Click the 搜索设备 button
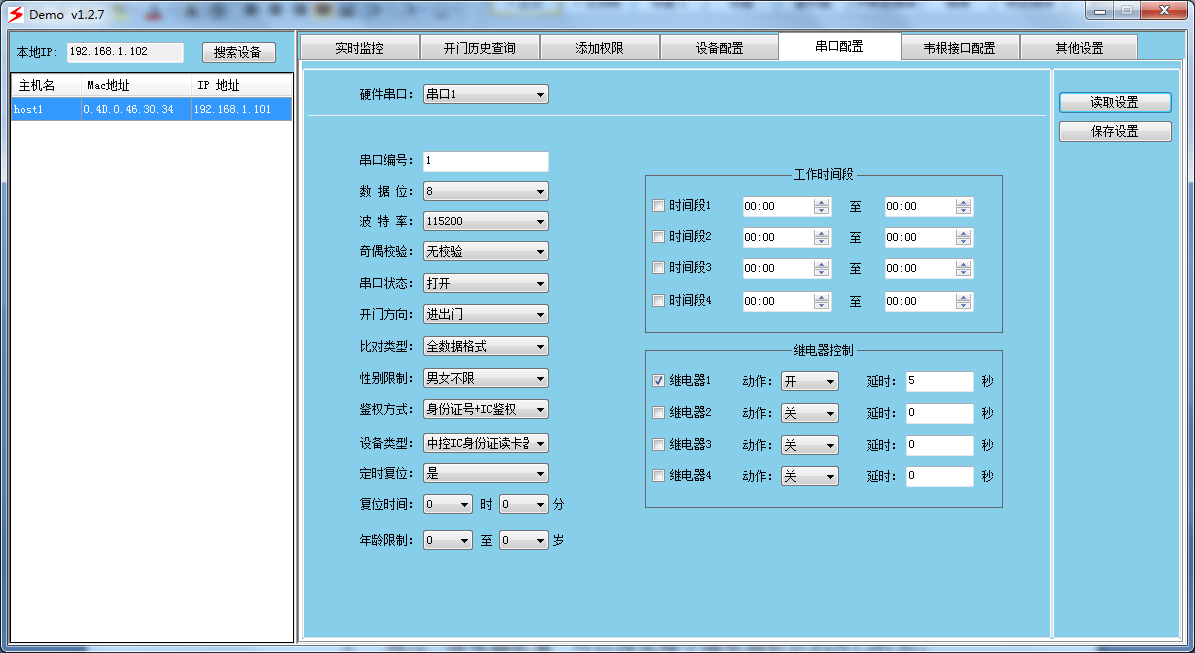Image resolution: width=1195 pixels, height=653 pixels. pos(238,53)
